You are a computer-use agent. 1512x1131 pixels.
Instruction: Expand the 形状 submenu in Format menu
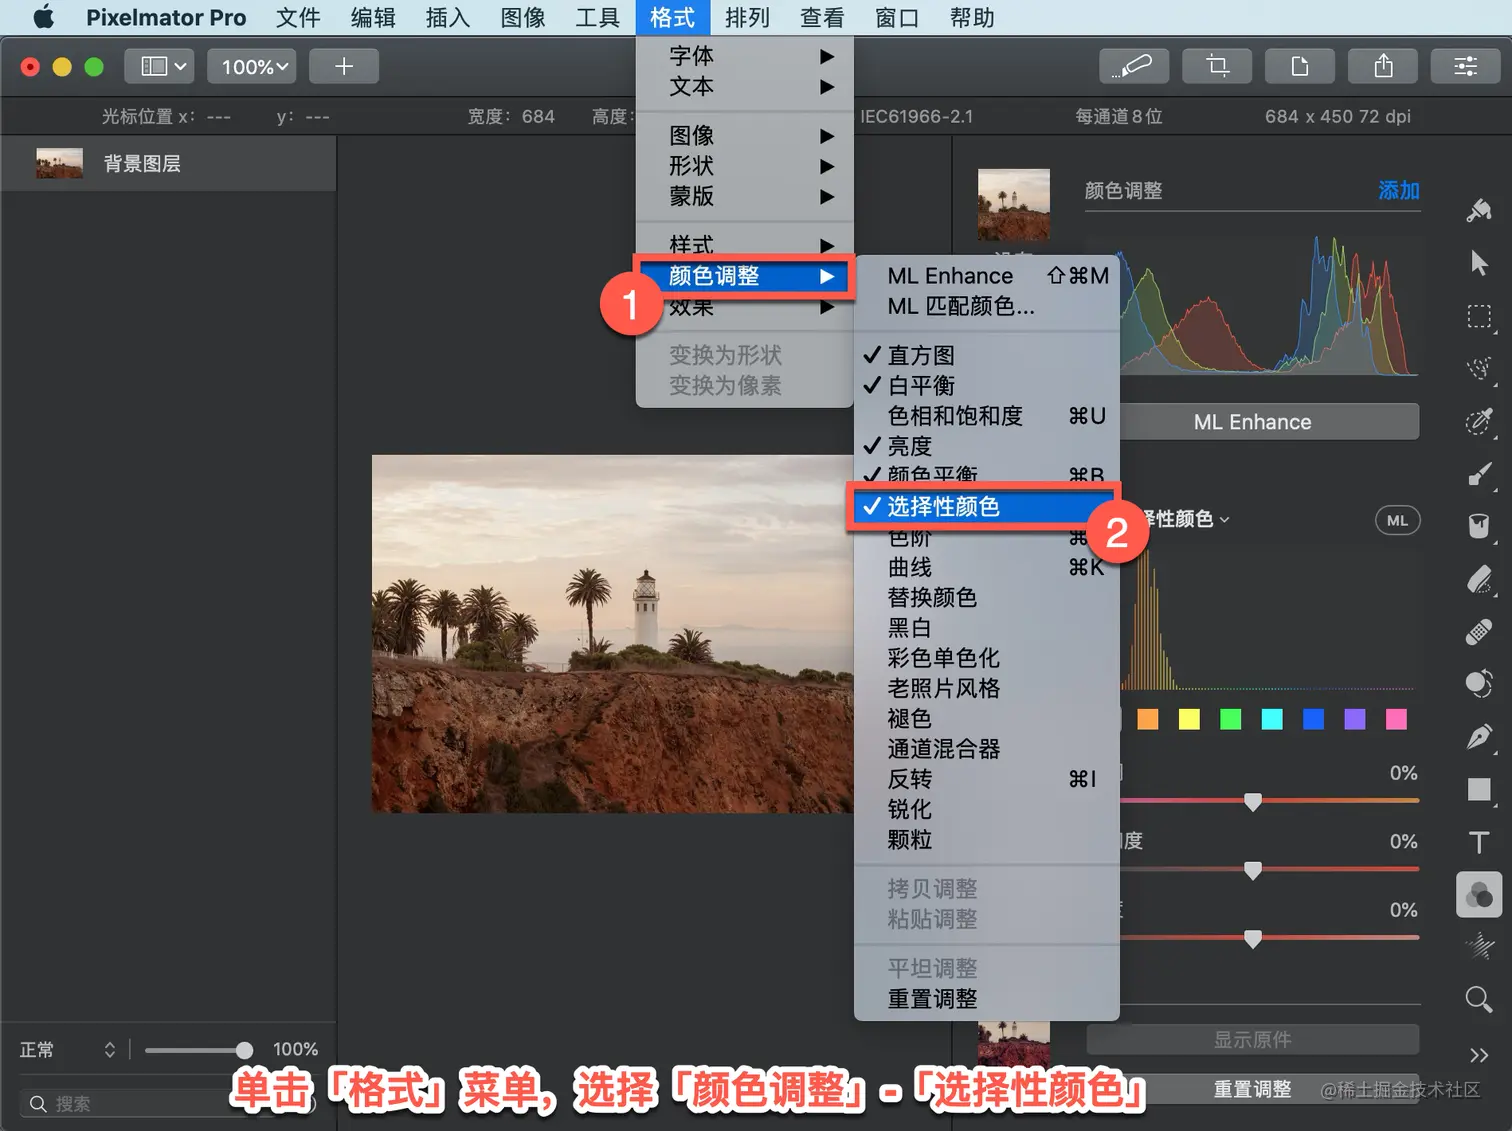[745, 166]
